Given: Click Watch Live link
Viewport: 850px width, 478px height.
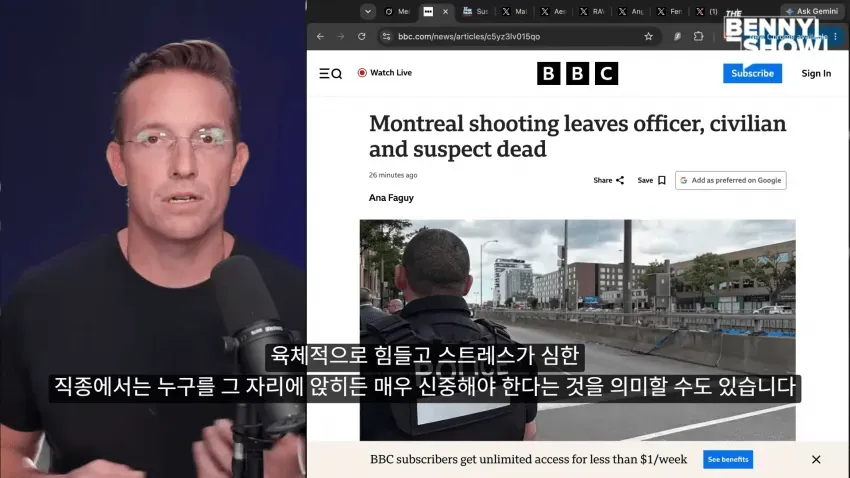Looking at the screenshot, I should tap(391, 73).
